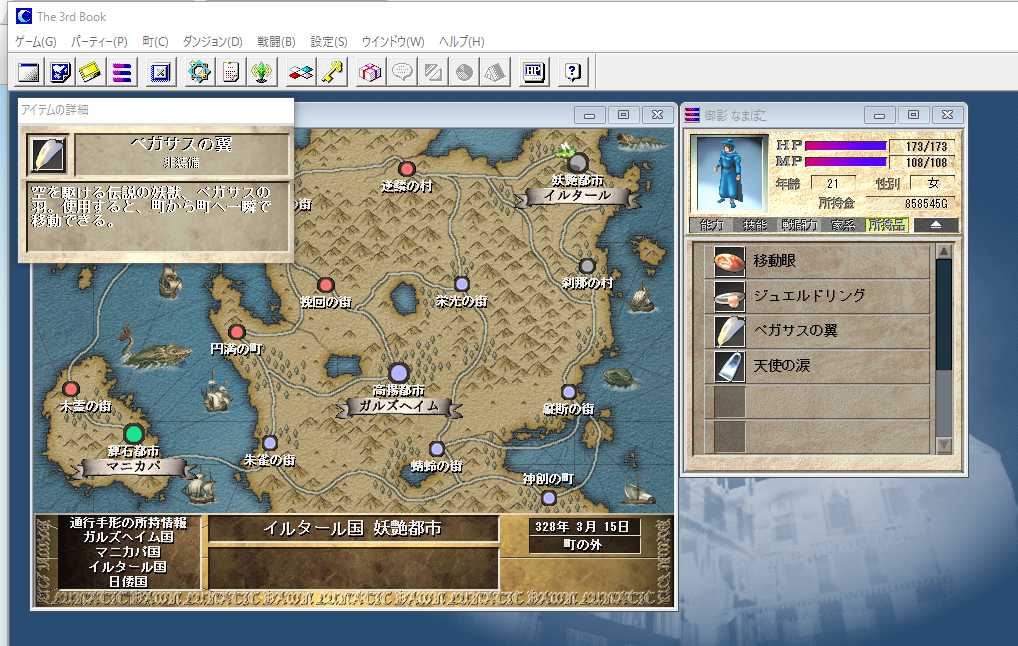
Task: Open the 戦闘(B) menu
Action: click(x=276, y=42)
